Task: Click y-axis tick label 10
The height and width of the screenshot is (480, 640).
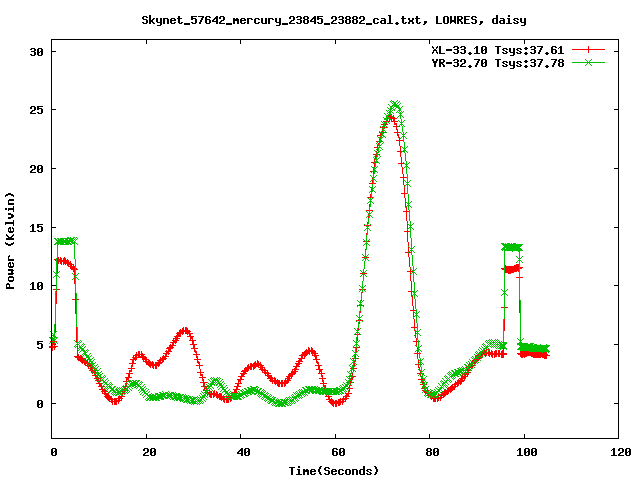Action: tap(36, 286)
